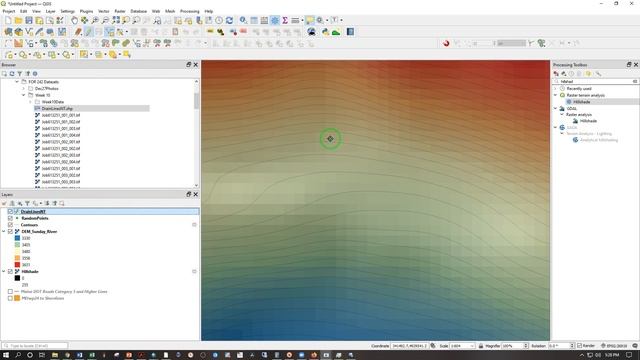640x360 pixels.
Task: Open the messages log speech-bubble icon
Action: tap(635, 346)
